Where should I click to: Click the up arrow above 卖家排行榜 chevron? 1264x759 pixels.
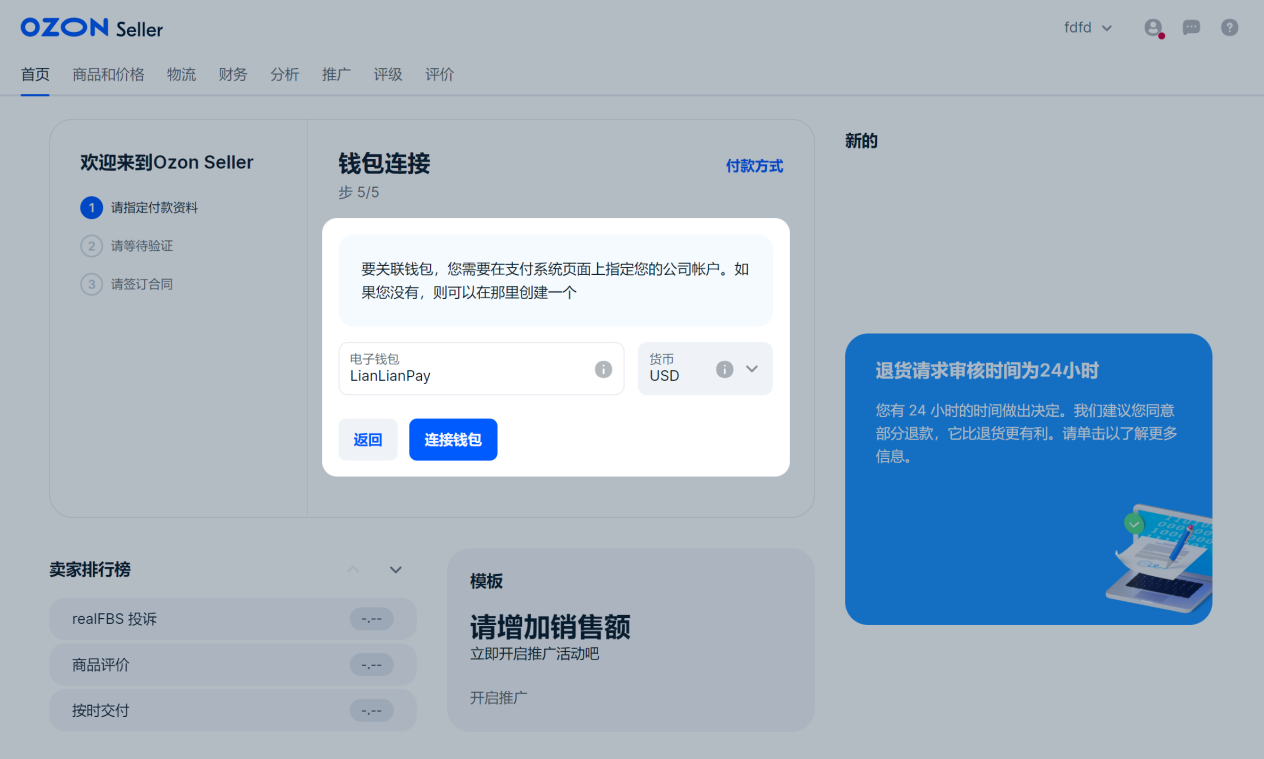point(352,569)
